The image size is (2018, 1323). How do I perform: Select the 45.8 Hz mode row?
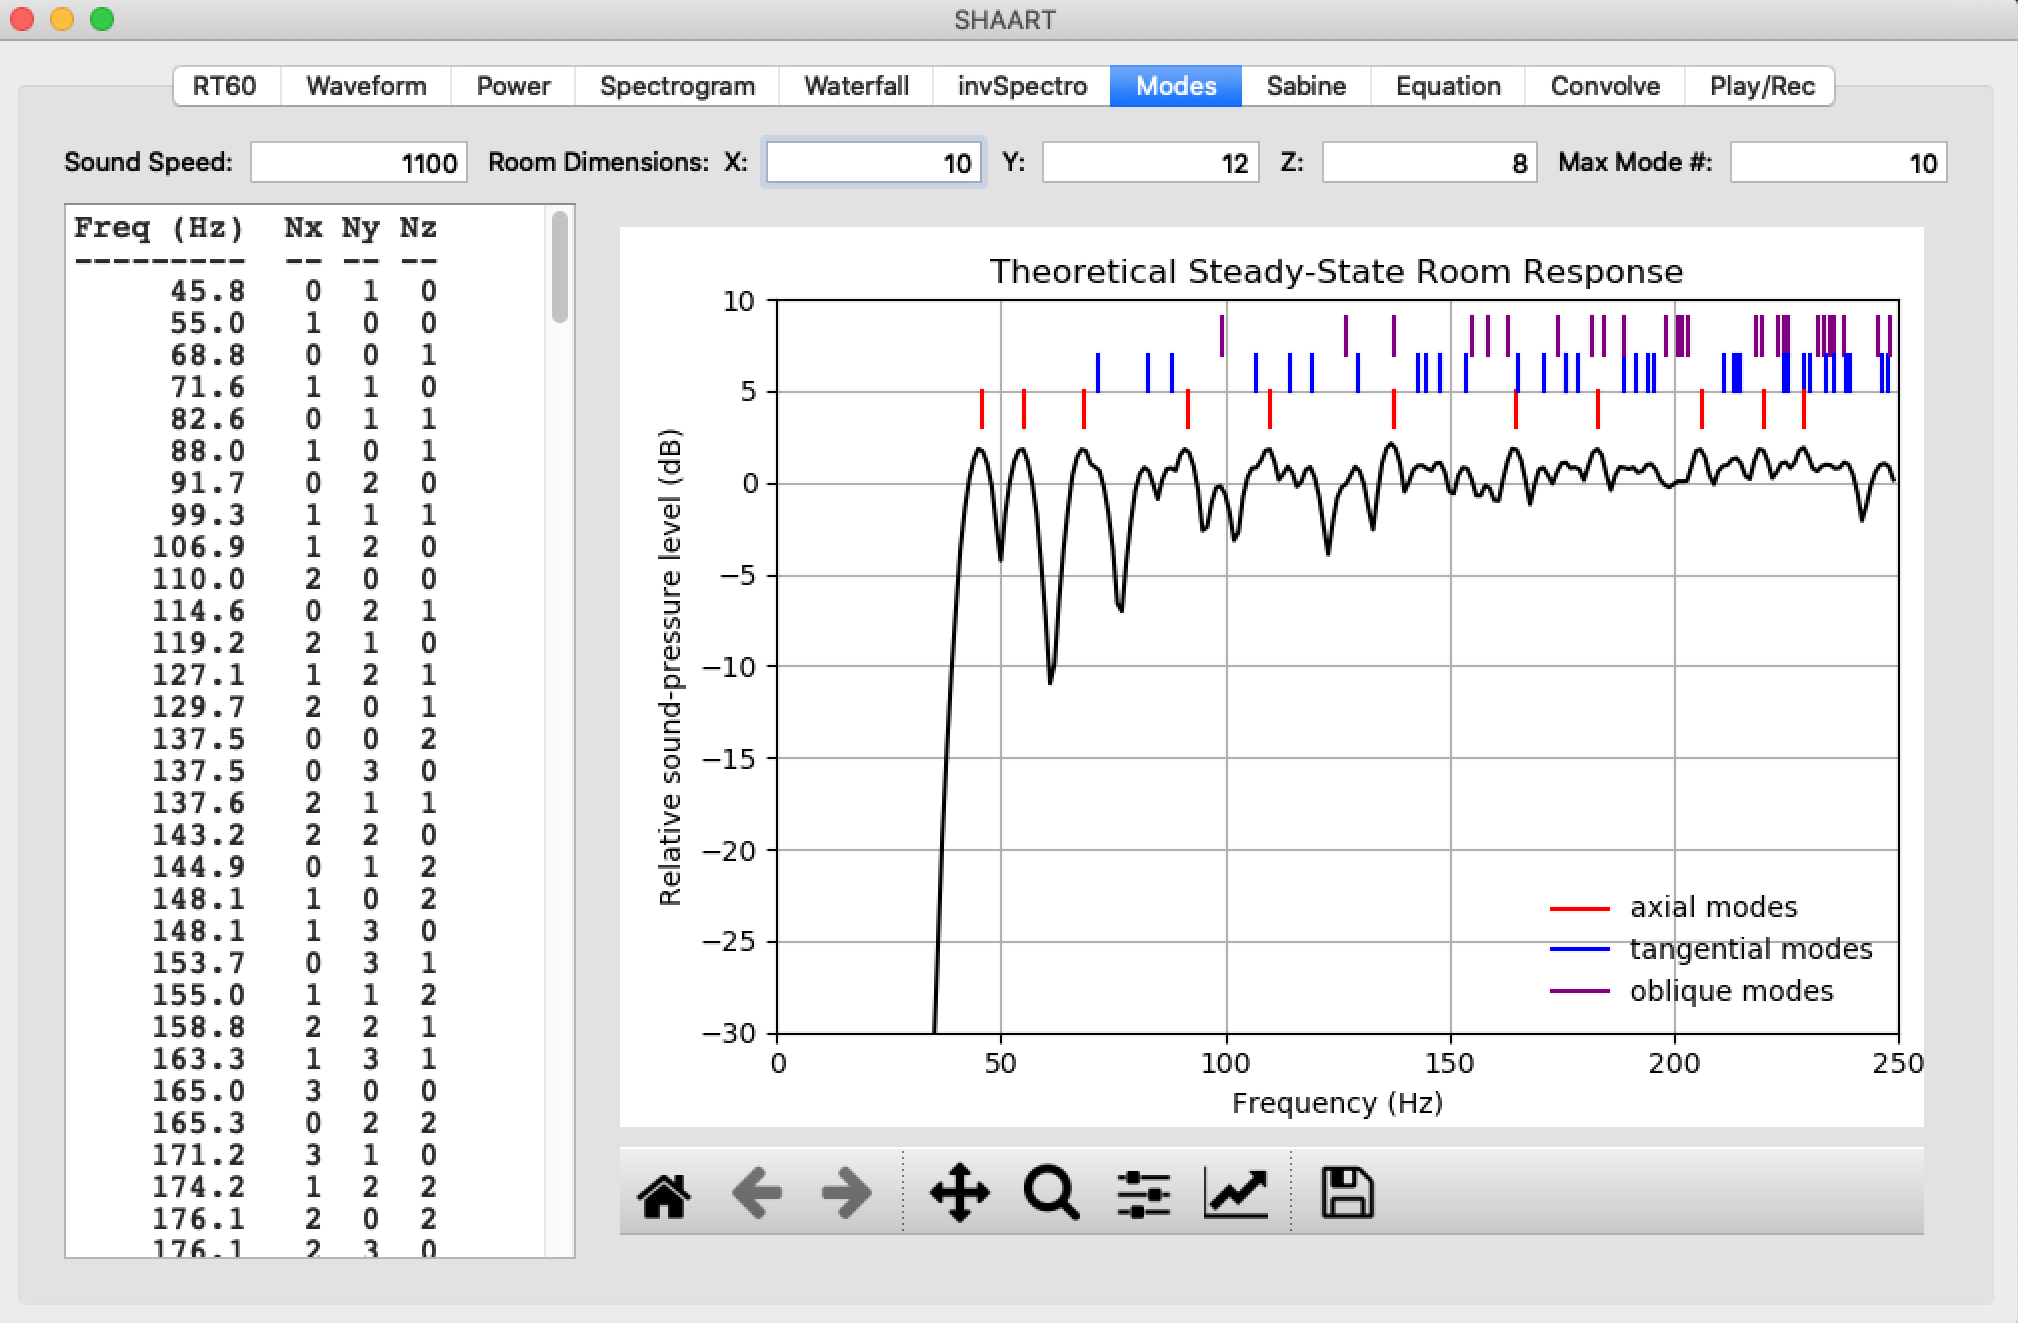[x=305, y=291]
